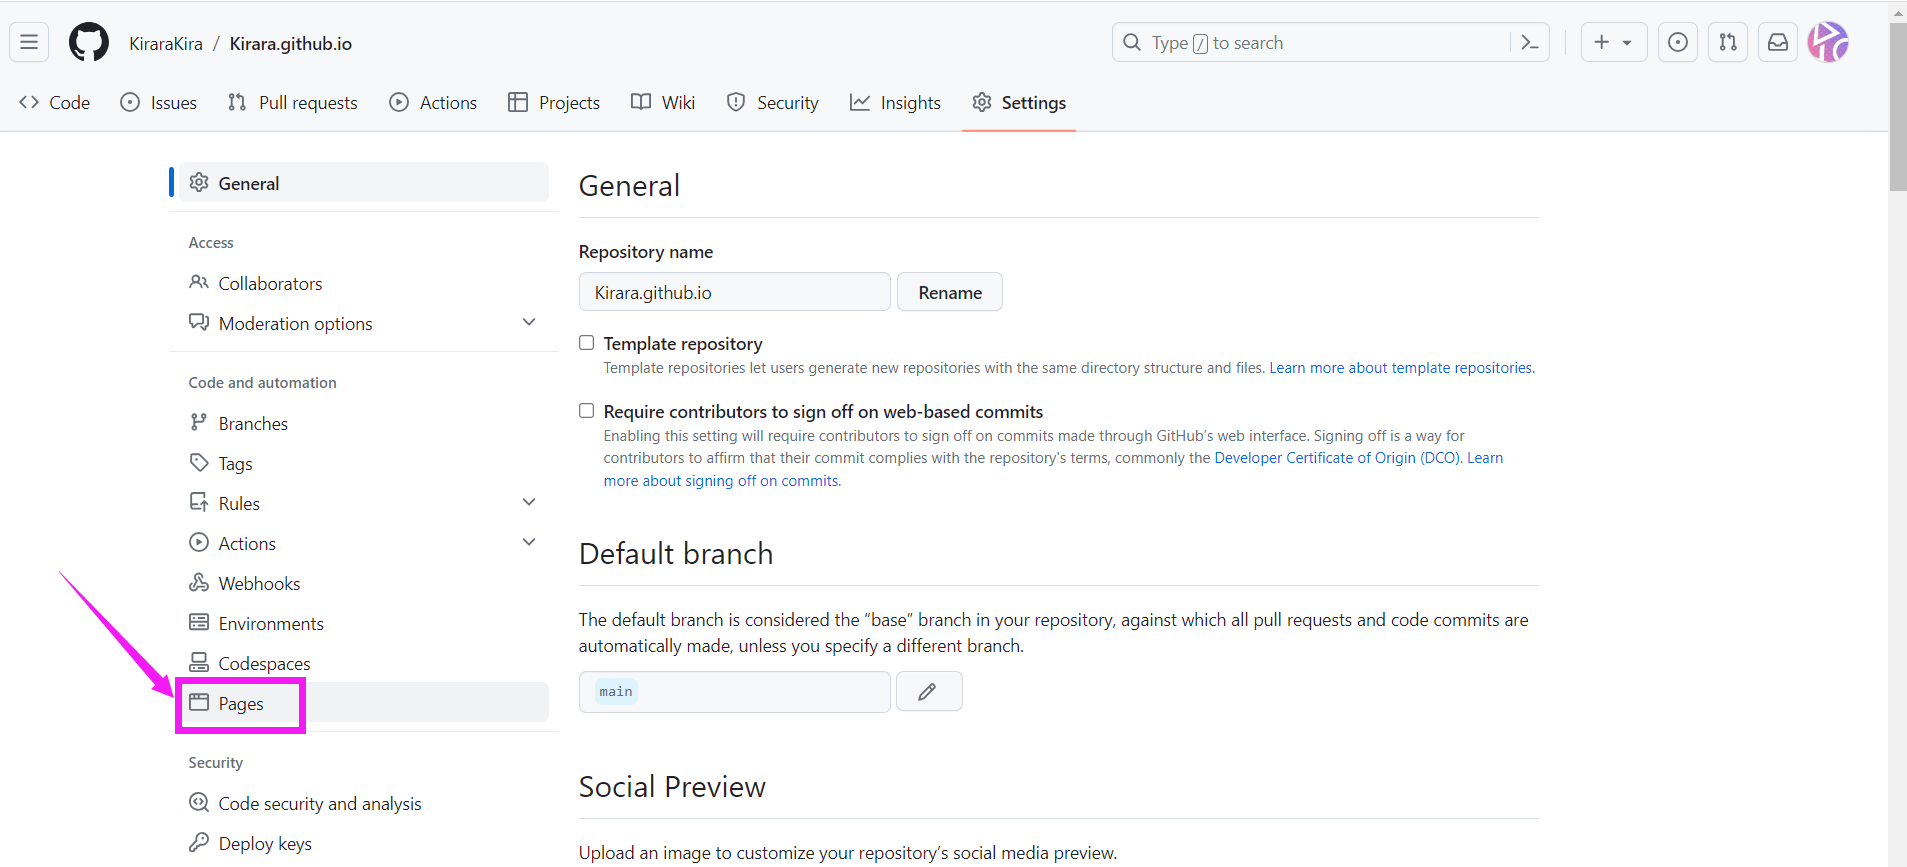This screenshot has height=867, width=1907.
Task: Click the pencil edit default branch
Action: coord(929,691)
